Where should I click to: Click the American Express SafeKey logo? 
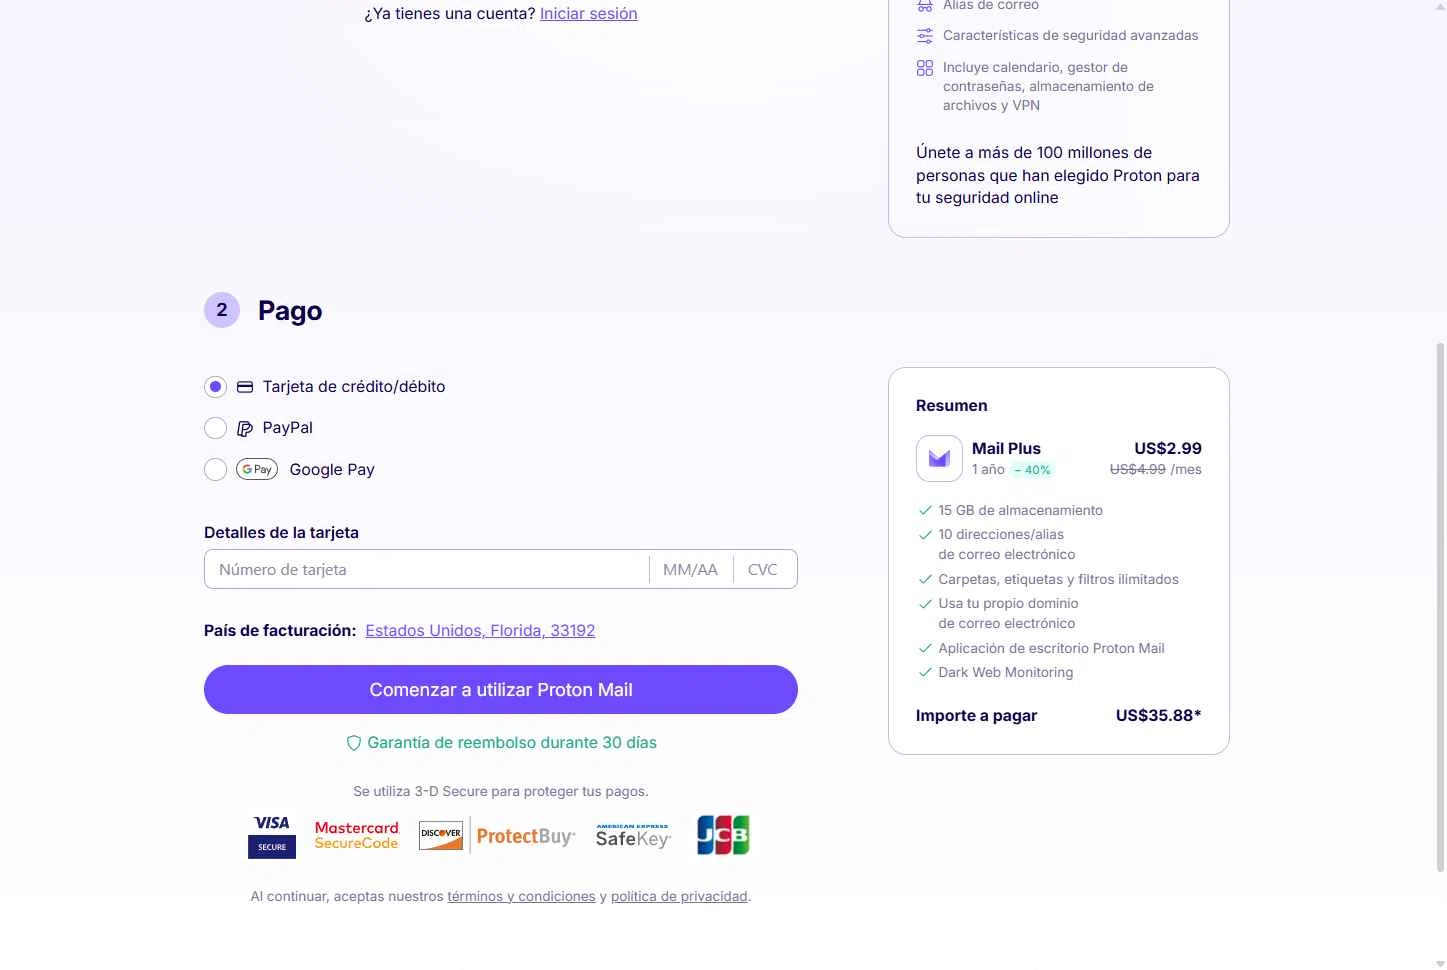pos(633,836)
